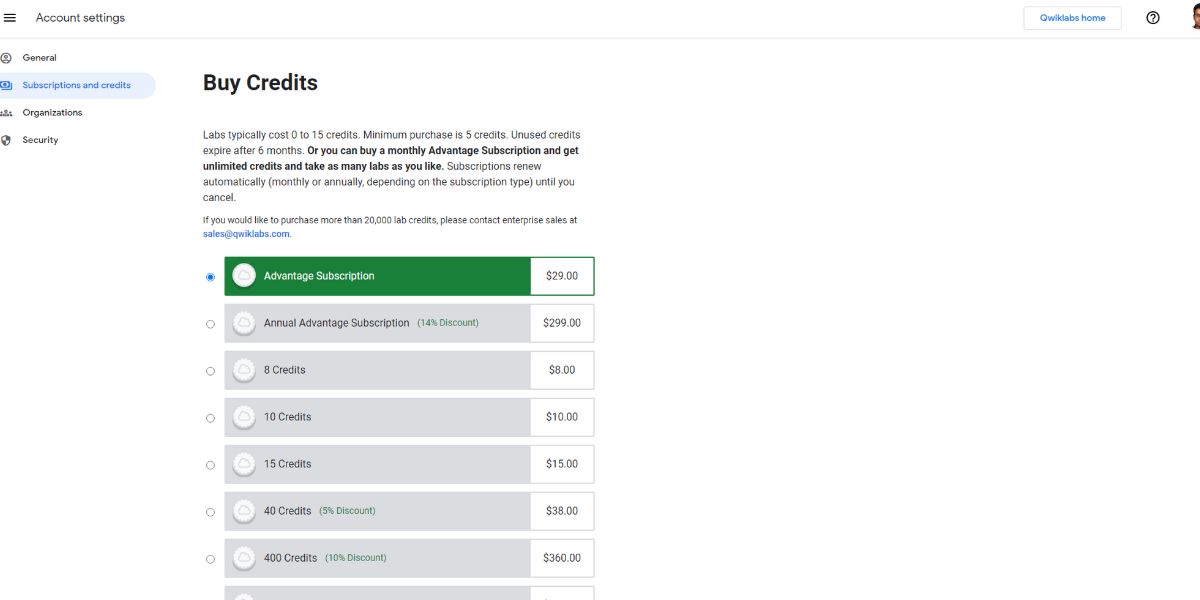Click the 15 Credits option row

378,464
